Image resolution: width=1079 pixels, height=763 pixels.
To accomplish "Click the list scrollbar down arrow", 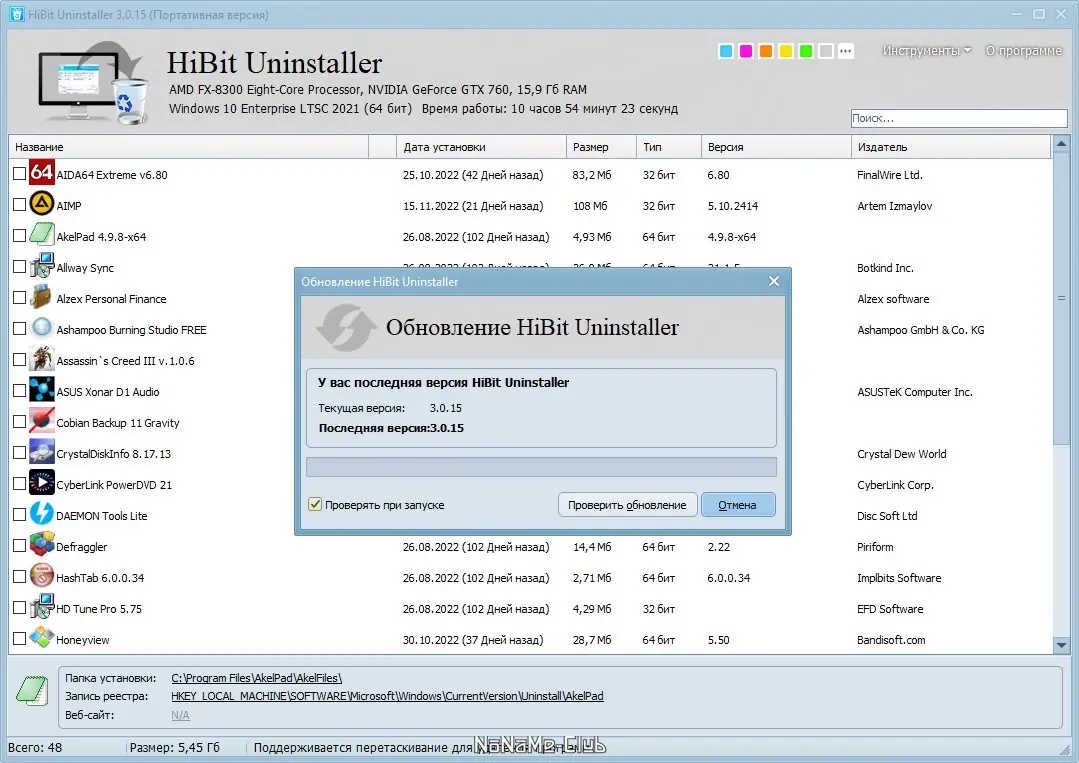I will [1060, 645].
